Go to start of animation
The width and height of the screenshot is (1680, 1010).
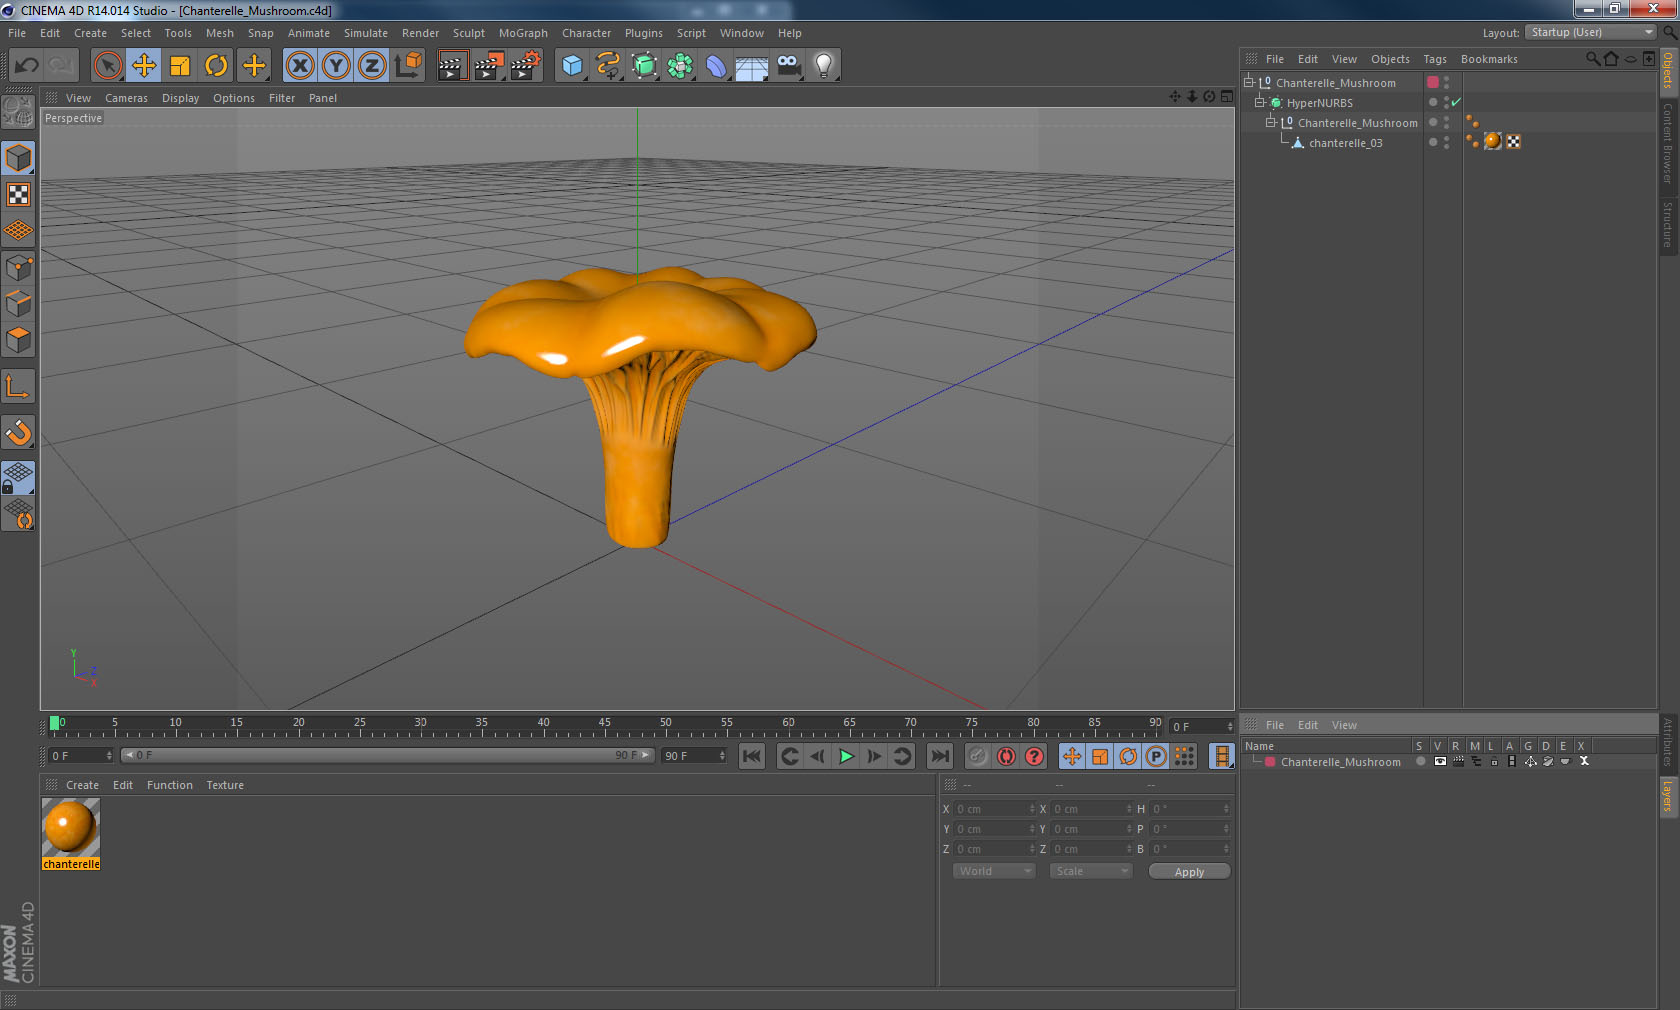752,756
